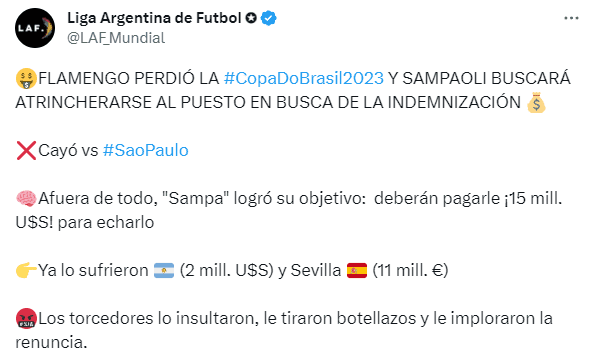The image size is (593, 360).
Task: Click the money bag emoji
Action: [536, 103]
